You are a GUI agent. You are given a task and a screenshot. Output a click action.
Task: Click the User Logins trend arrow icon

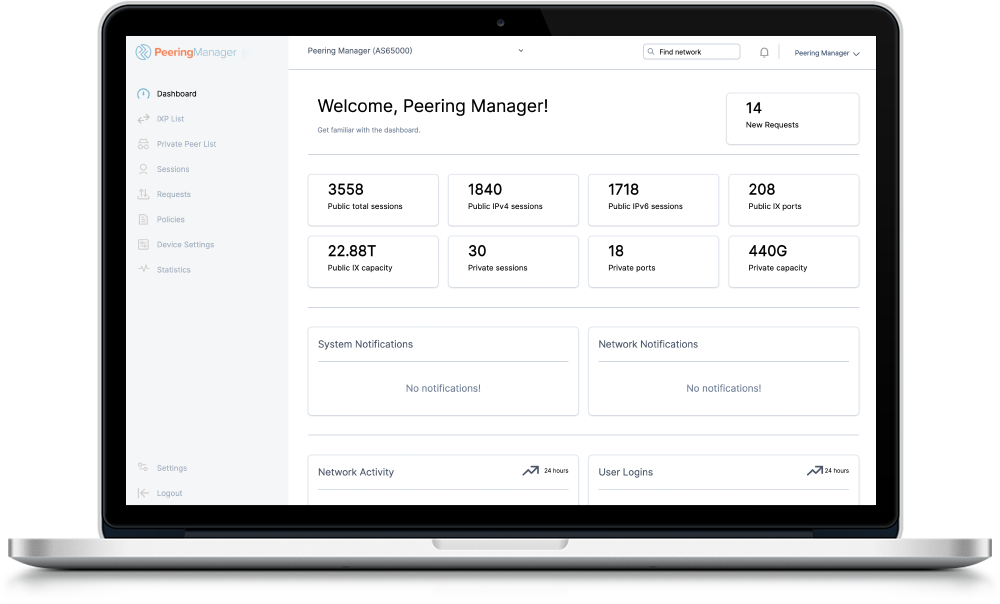[x=813, y=469]
